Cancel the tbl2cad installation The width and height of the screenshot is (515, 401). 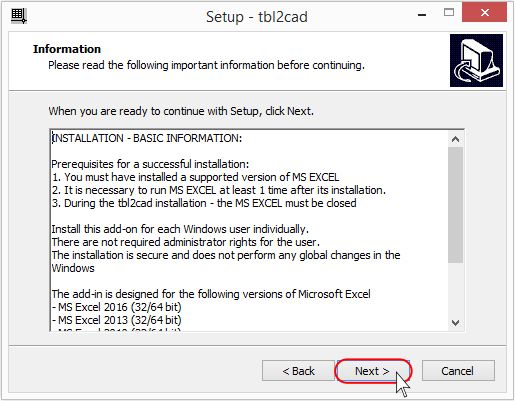(458, 371)
